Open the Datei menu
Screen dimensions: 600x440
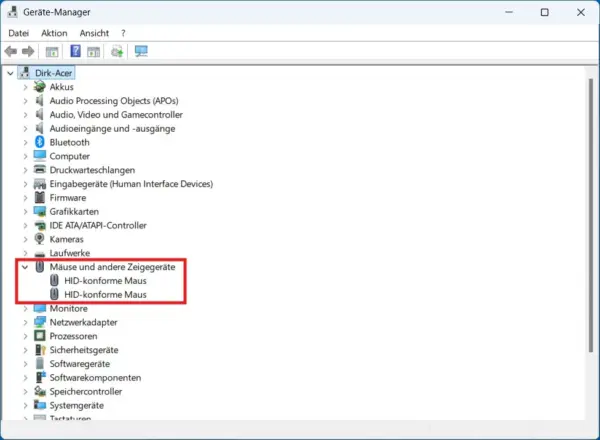[18, 33]
